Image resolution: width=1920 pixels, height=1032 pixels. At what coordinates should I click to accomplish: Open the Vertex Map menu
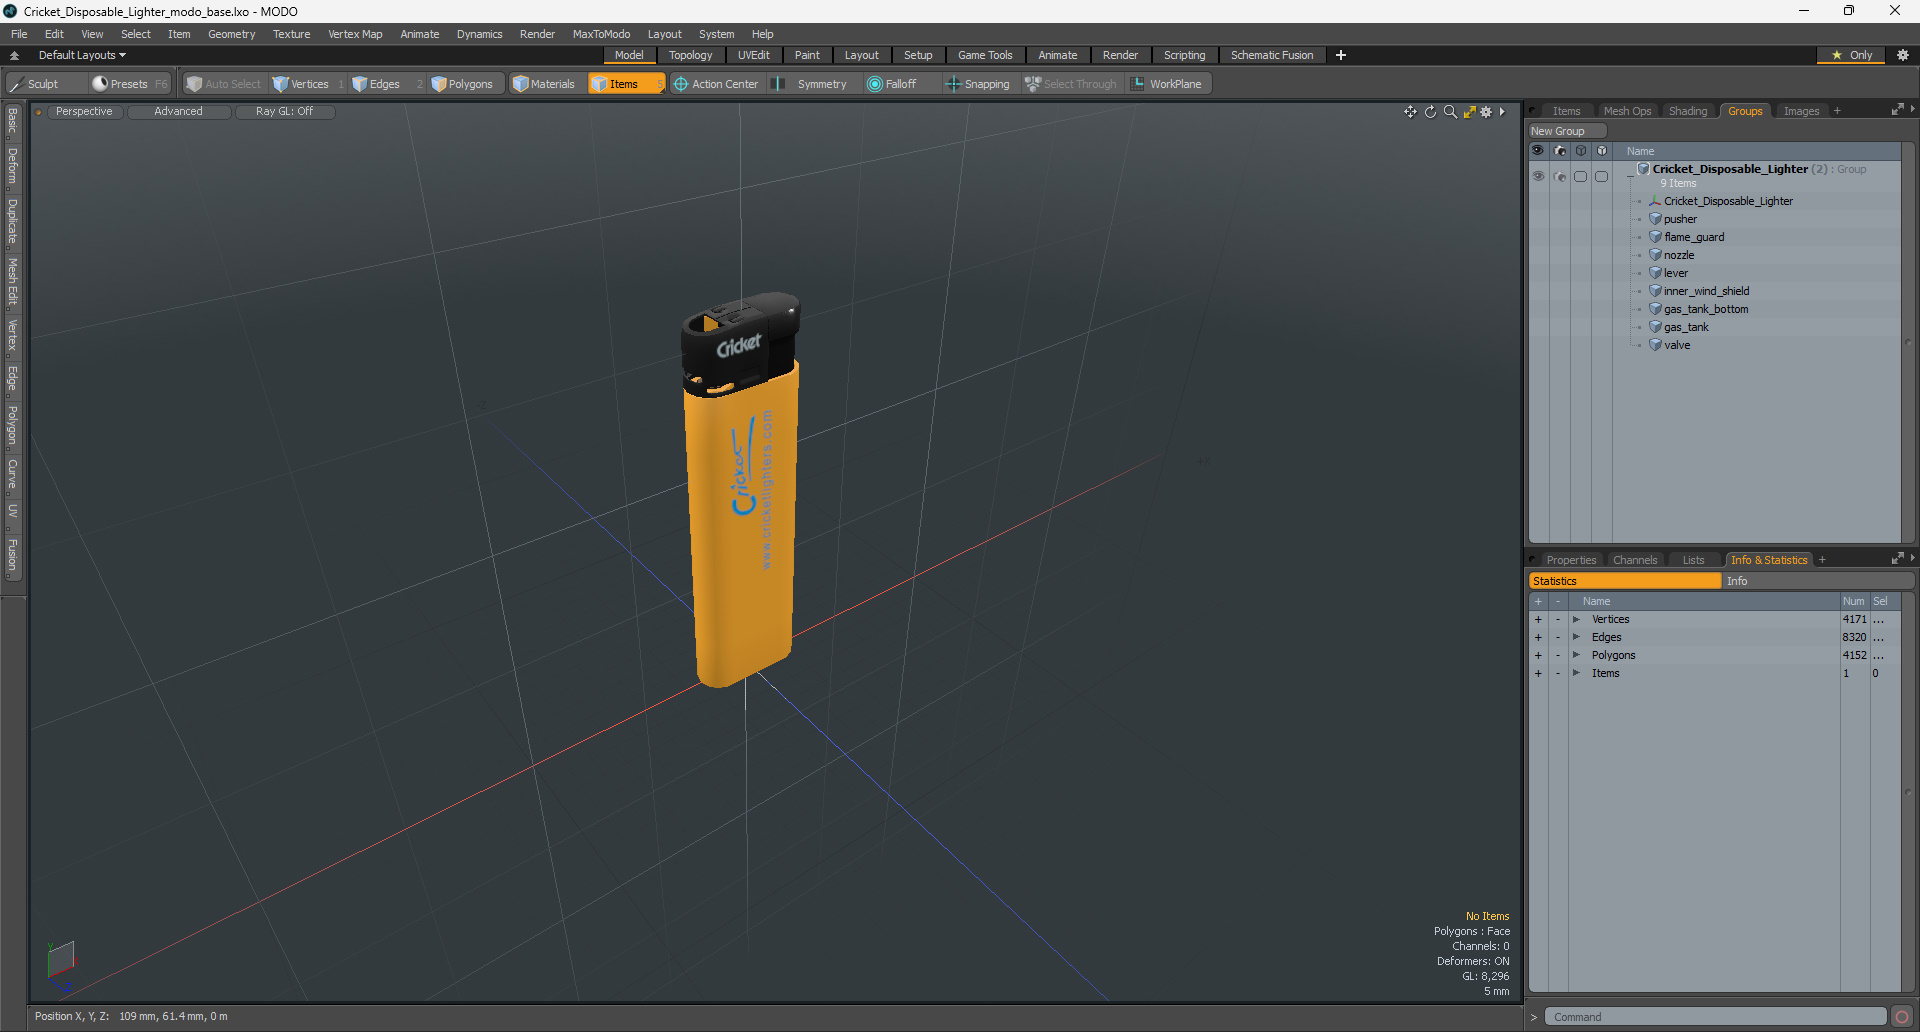tap(355, 34)
